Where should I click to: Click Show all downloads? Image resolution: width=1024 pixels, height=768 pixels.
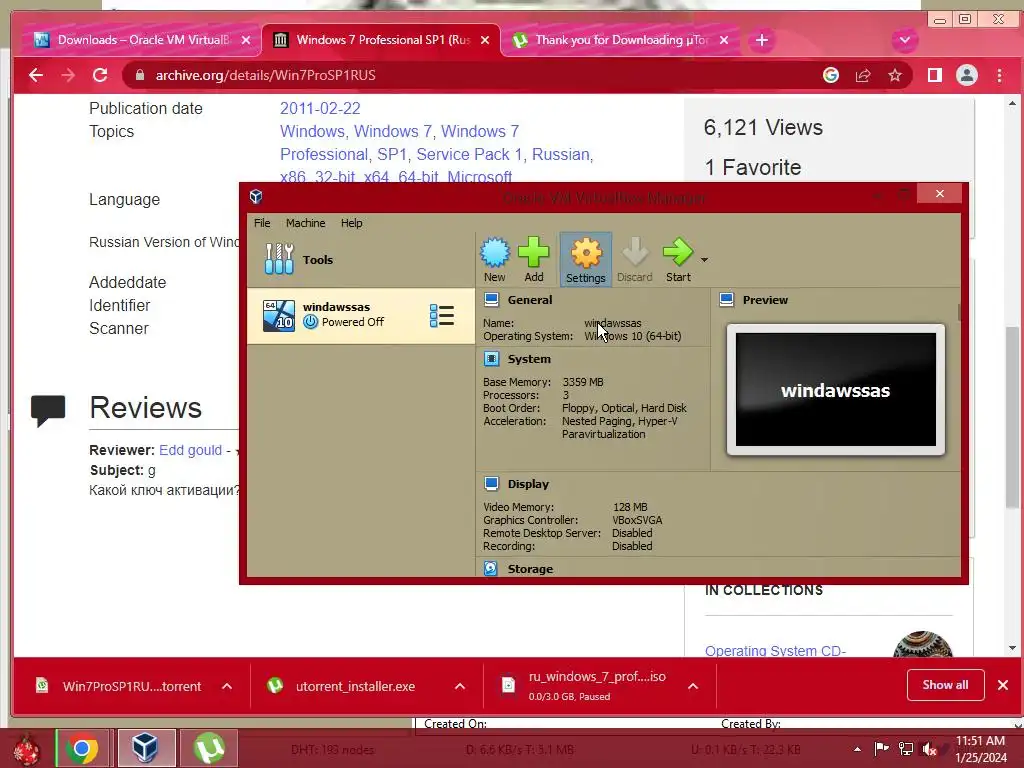pyautogui.click(x=945, y=684)
